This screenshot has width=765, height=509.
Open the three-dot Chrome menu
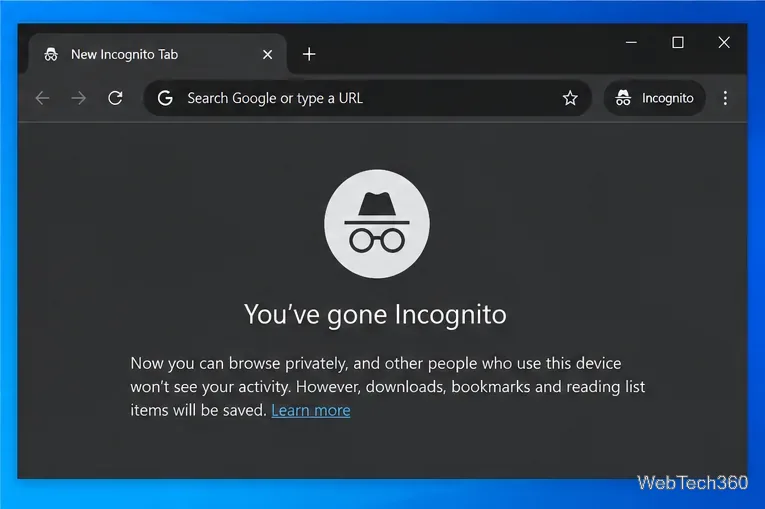(x=725, y=98)
